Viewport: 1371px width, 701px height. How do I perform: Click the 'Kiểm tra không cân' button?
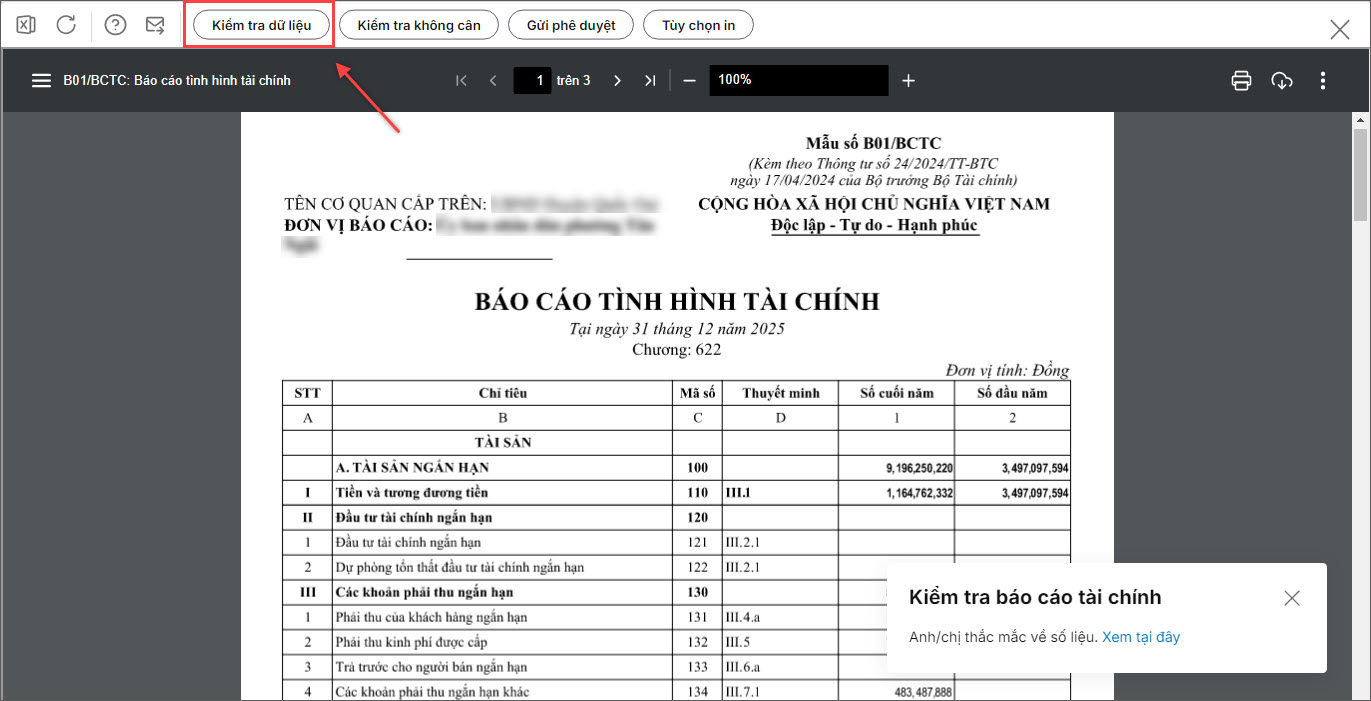coord(419,25)
